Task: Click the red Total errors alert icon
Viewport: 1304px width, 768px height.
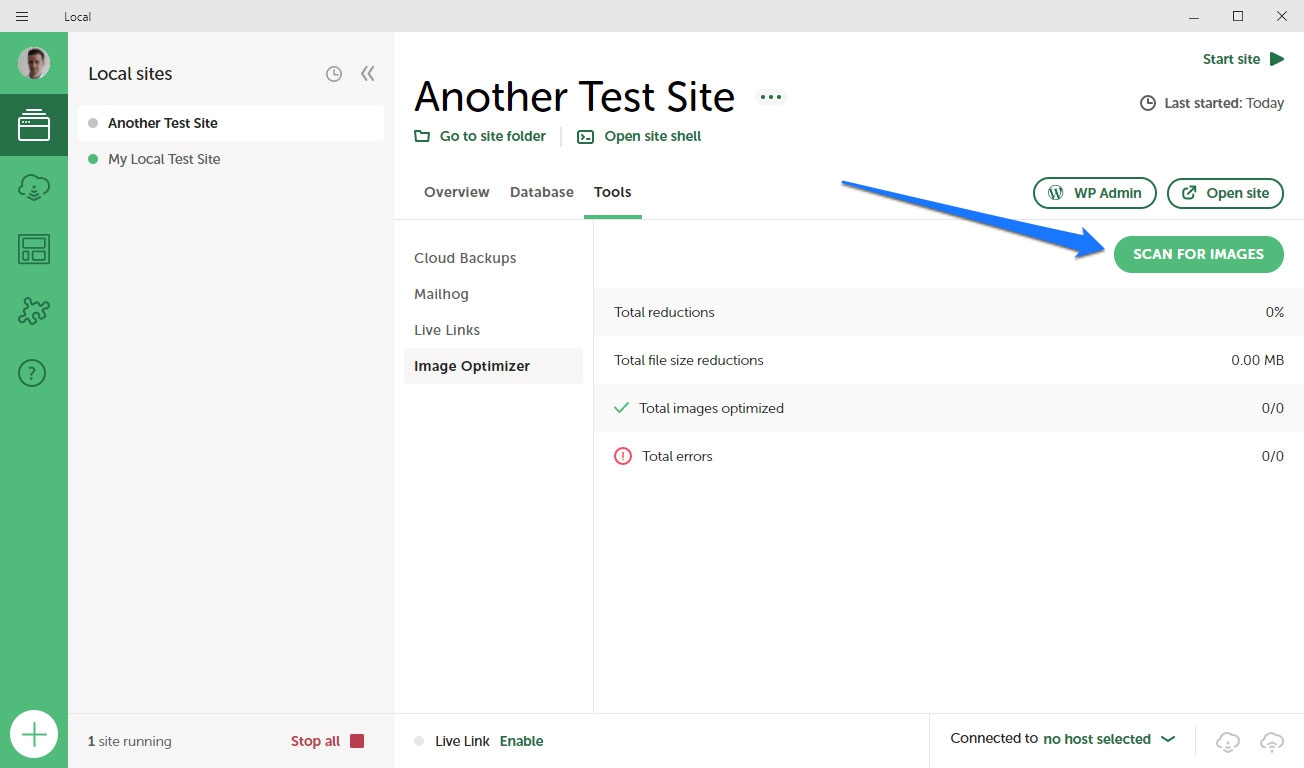Action: (623, 456)
